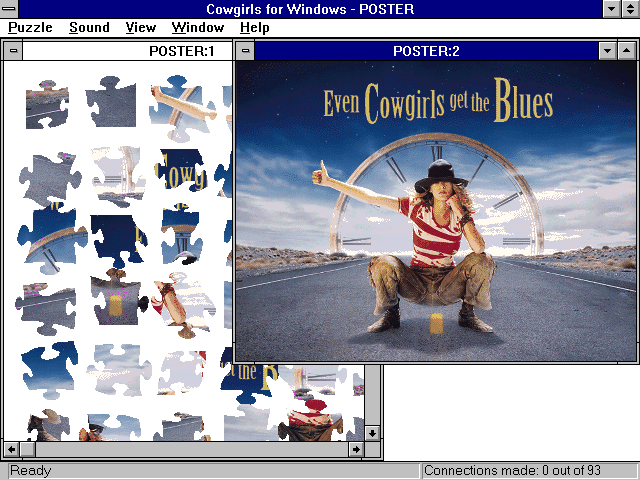Open the Puzzle menu
Viewport: 640px width, 480px height.
click(30, 27)
